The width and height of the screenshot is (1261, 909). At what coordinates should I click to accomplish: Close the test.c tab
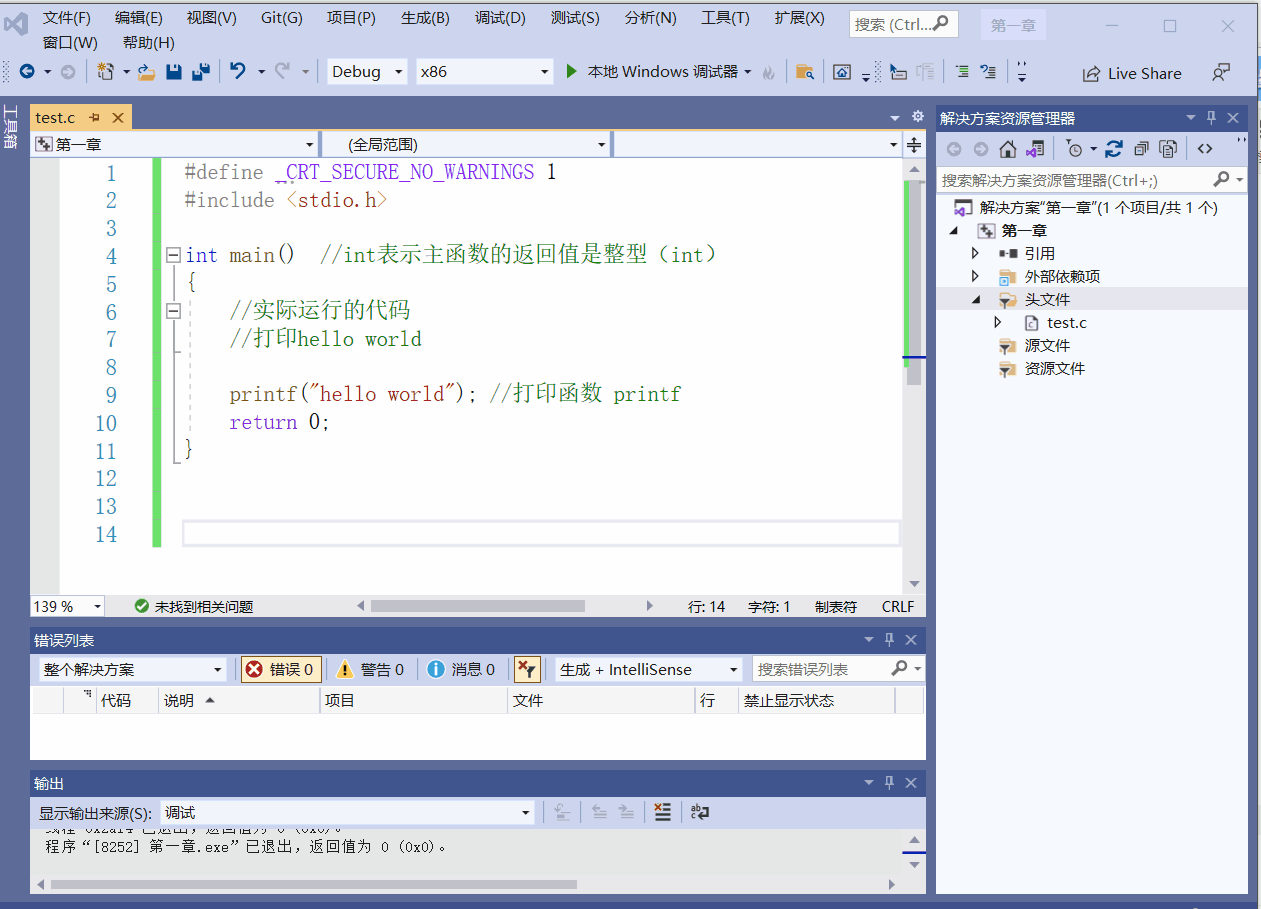(118, 118)
